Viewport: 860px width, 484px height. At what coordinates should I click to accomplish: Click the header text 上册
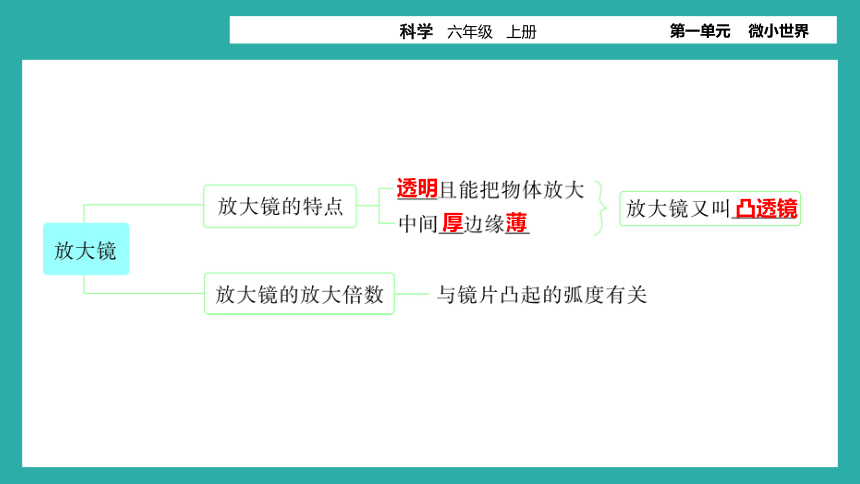[521, 32]
